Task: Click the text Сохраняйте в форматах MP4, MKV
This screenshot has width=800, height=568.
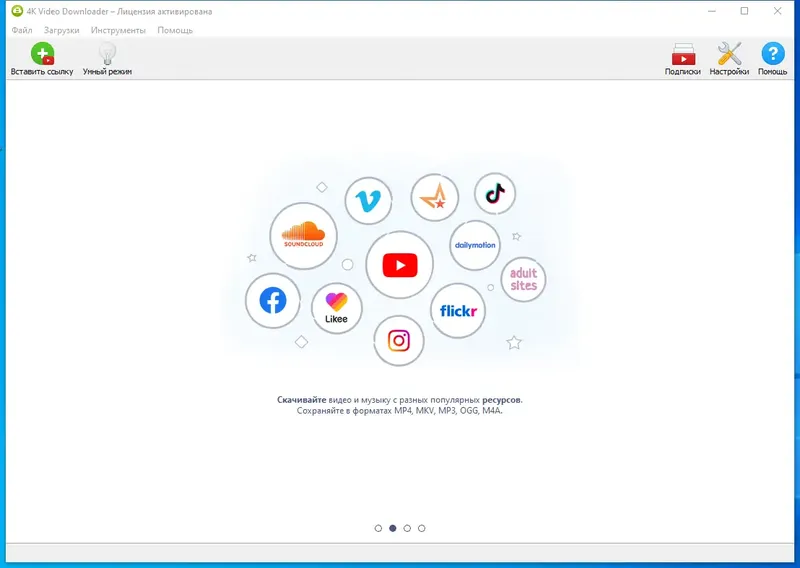Action: coord(399,411)
